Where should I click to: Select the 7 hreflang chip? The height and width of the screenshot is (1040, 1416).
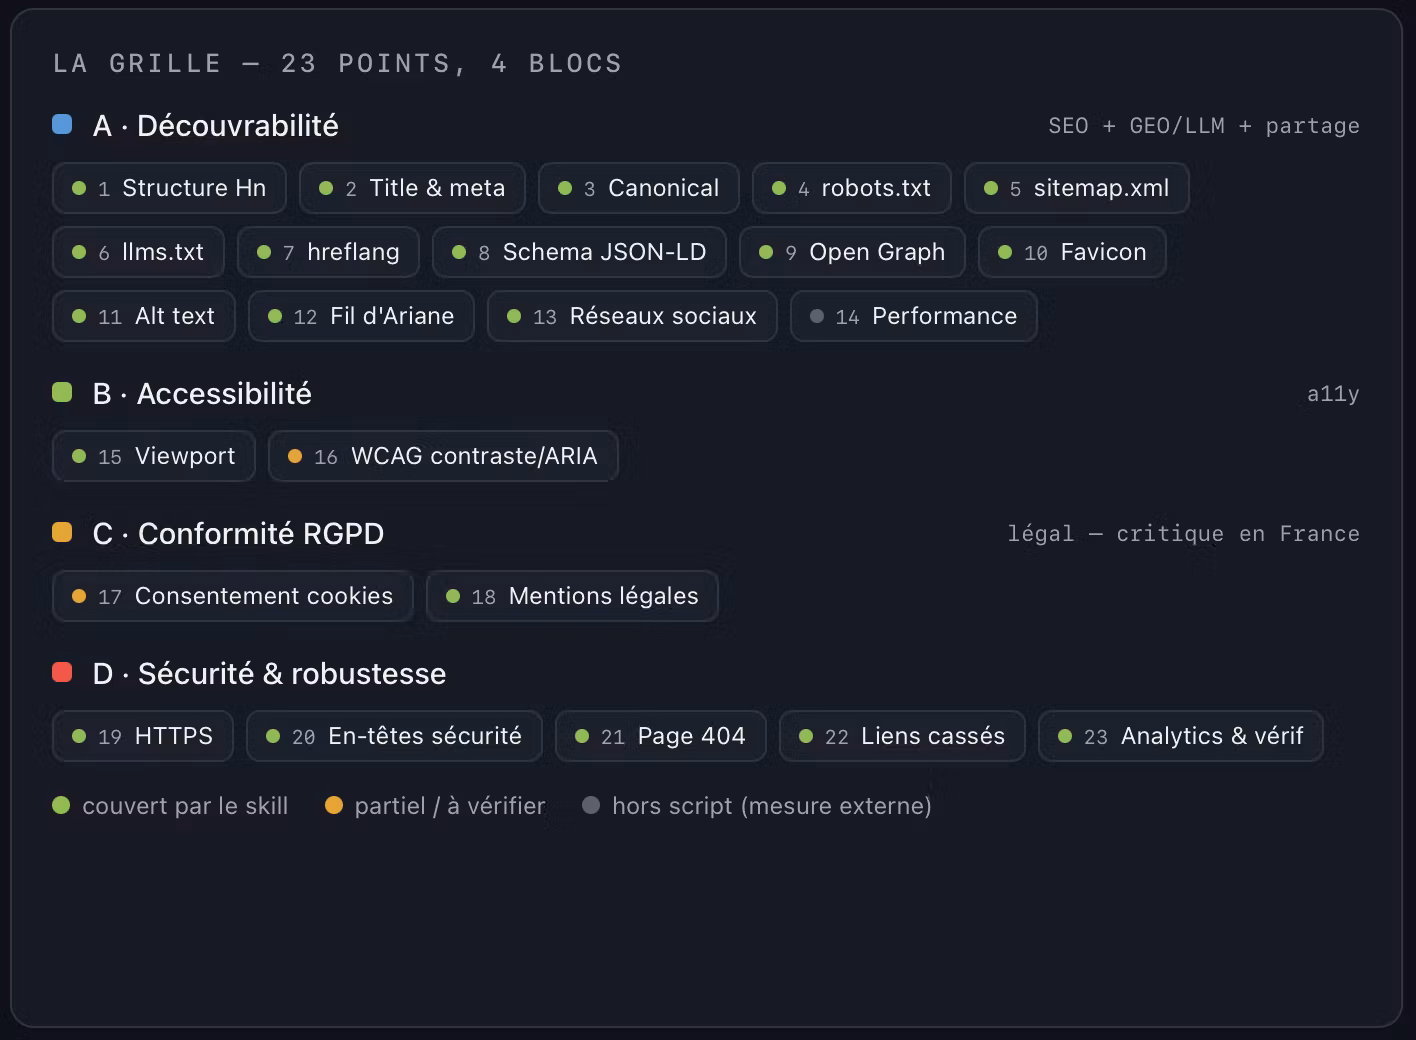pyautogui.click(x=328, y=252)
